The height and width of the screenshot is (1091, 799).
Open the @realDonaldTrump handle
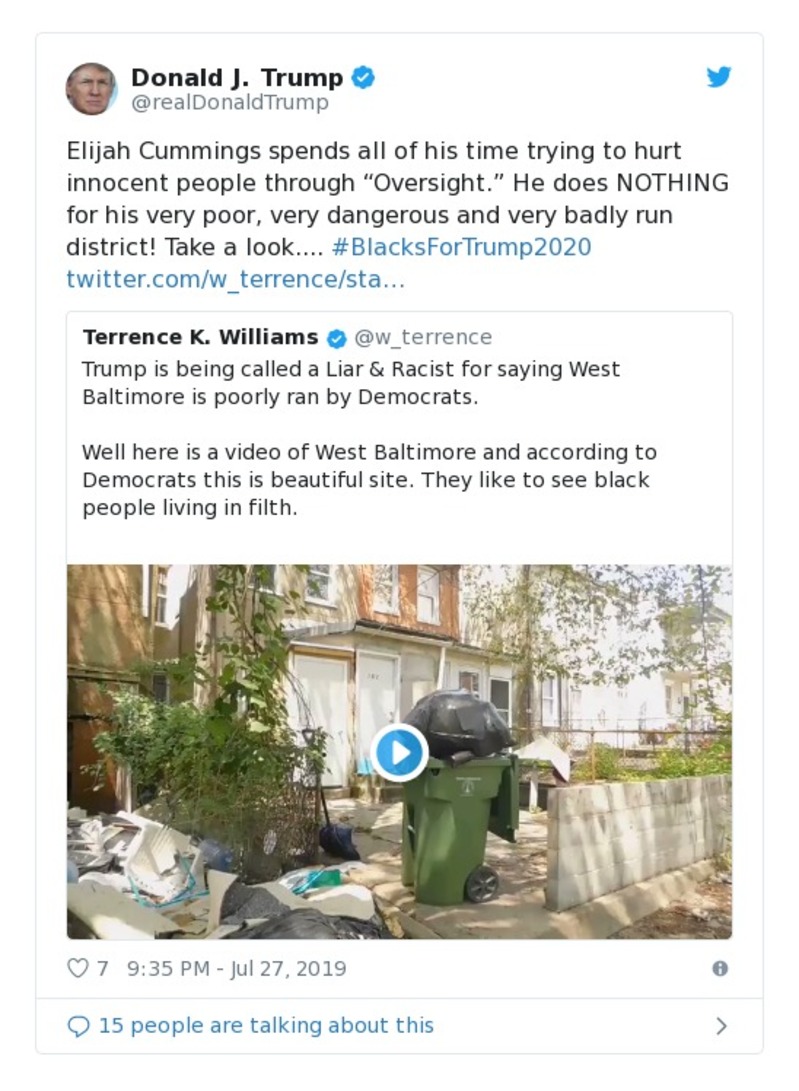pos(229,103)
